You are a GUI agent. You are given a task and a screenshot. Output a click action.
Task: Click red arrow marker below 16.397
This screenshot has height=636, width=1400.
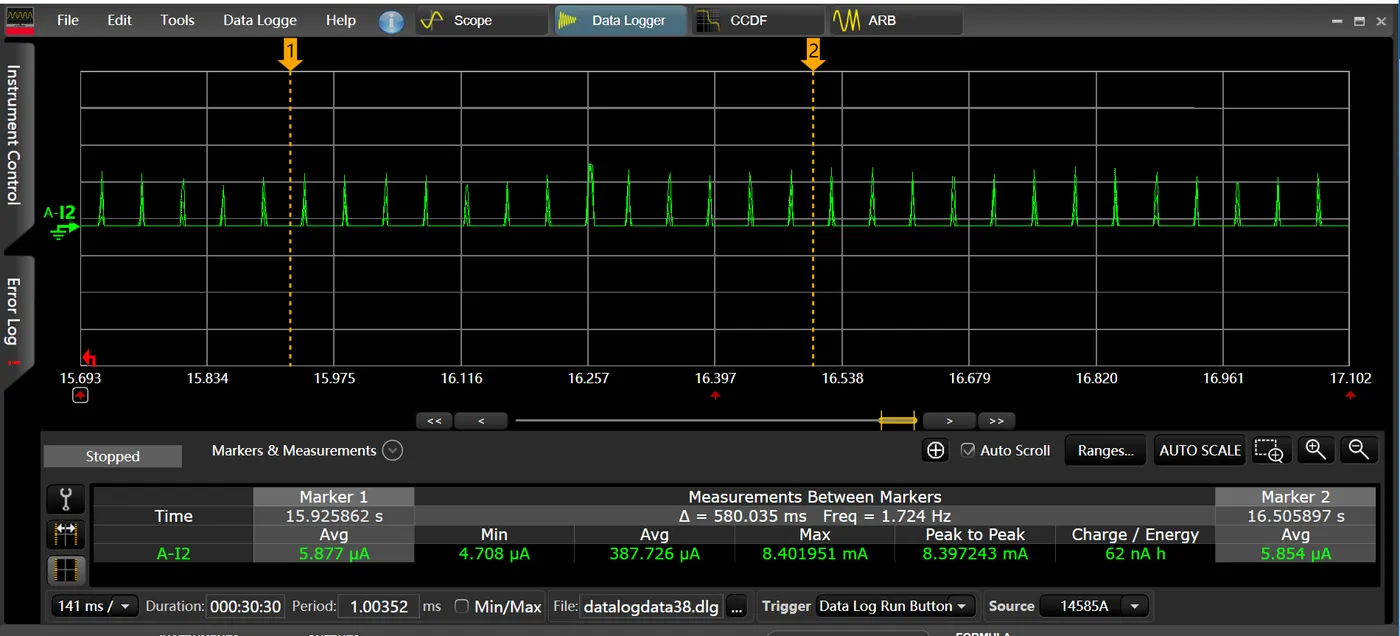point(715,395)
